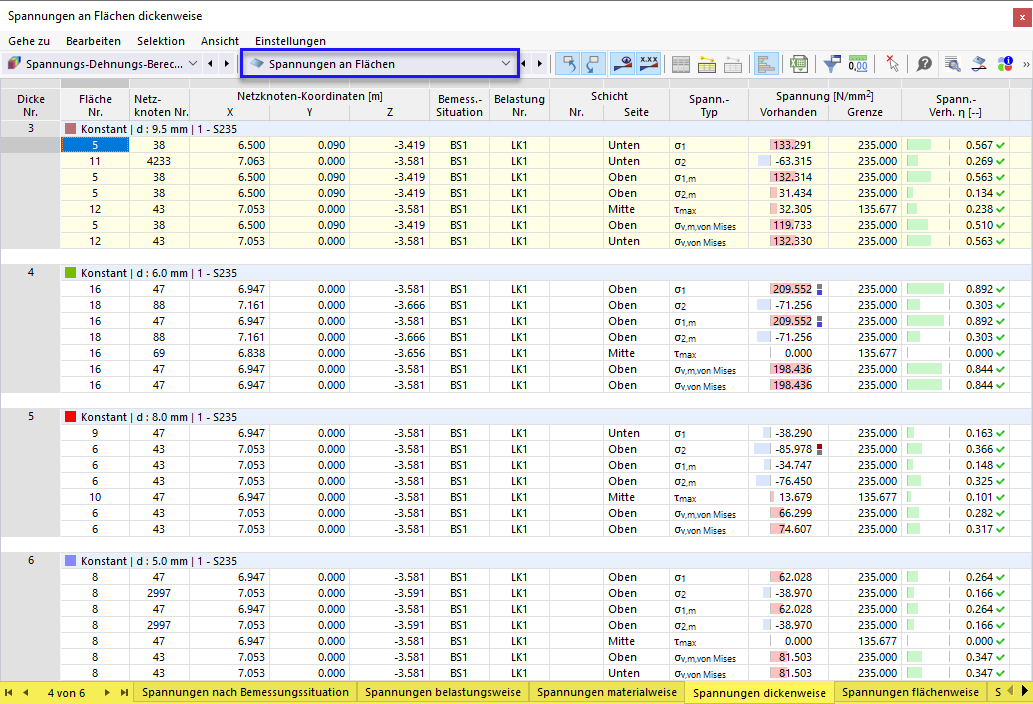Click purple swatch of thickness d: 5.0 mm
Viewport: 1033px width, 704px height.
(x=70, y=561)
